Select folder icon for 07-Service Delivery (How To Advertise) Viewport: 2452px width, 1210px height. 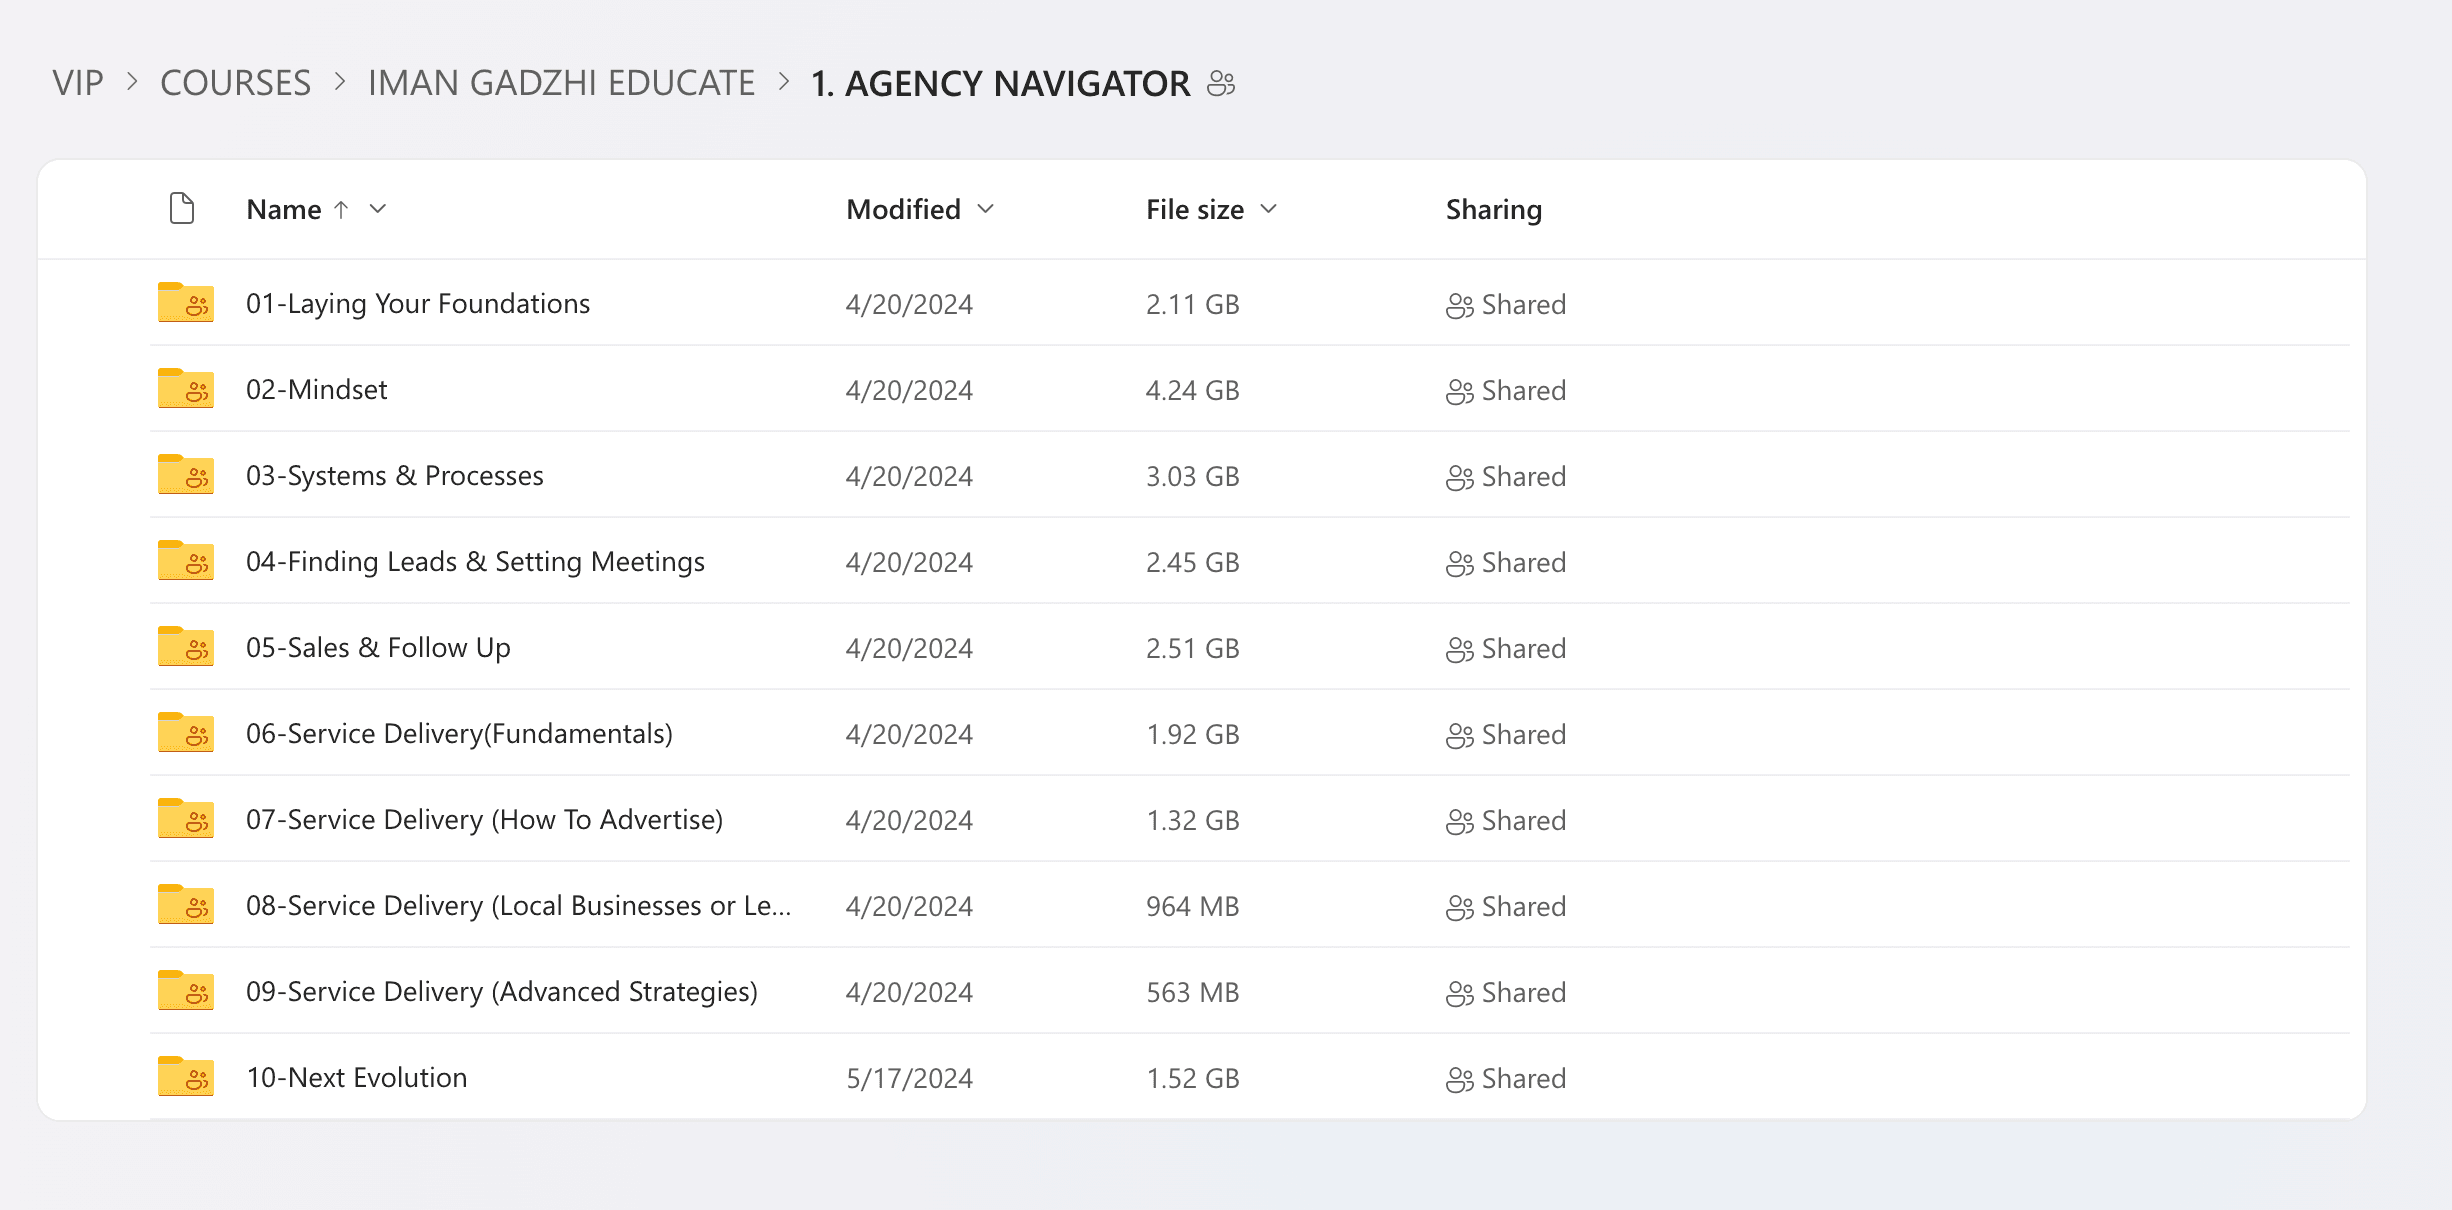click(x=186, y=818)
